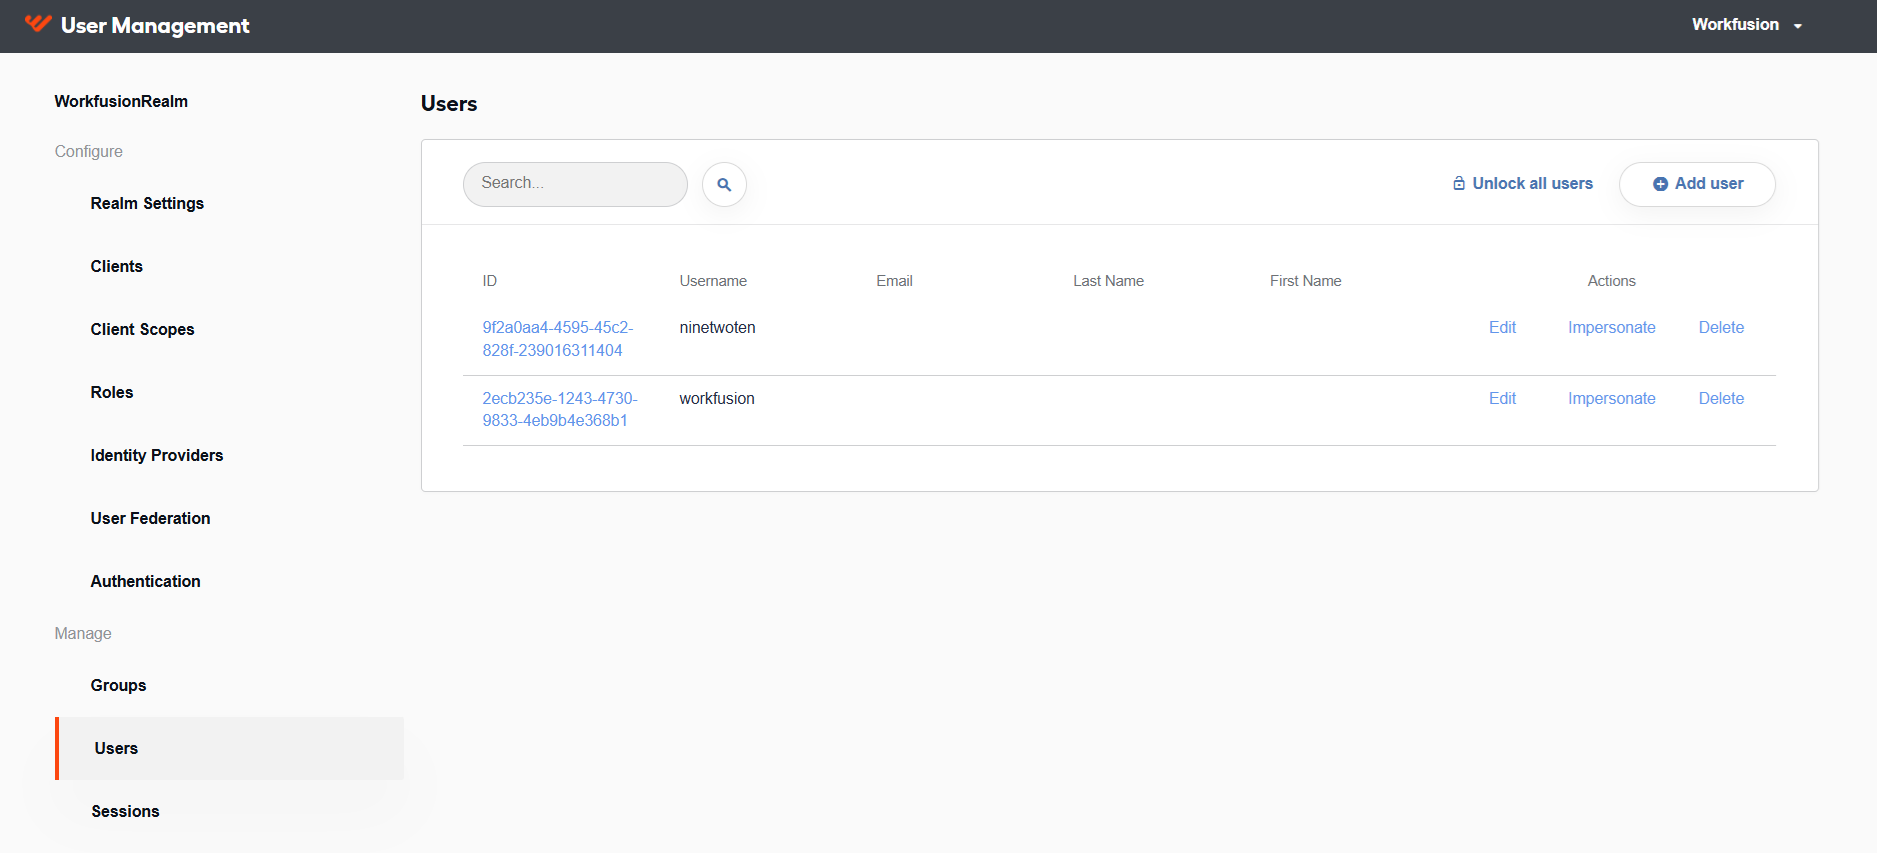Delete the ninetwoten user
Viewport: 1877px width, 853px height.
1721,328
